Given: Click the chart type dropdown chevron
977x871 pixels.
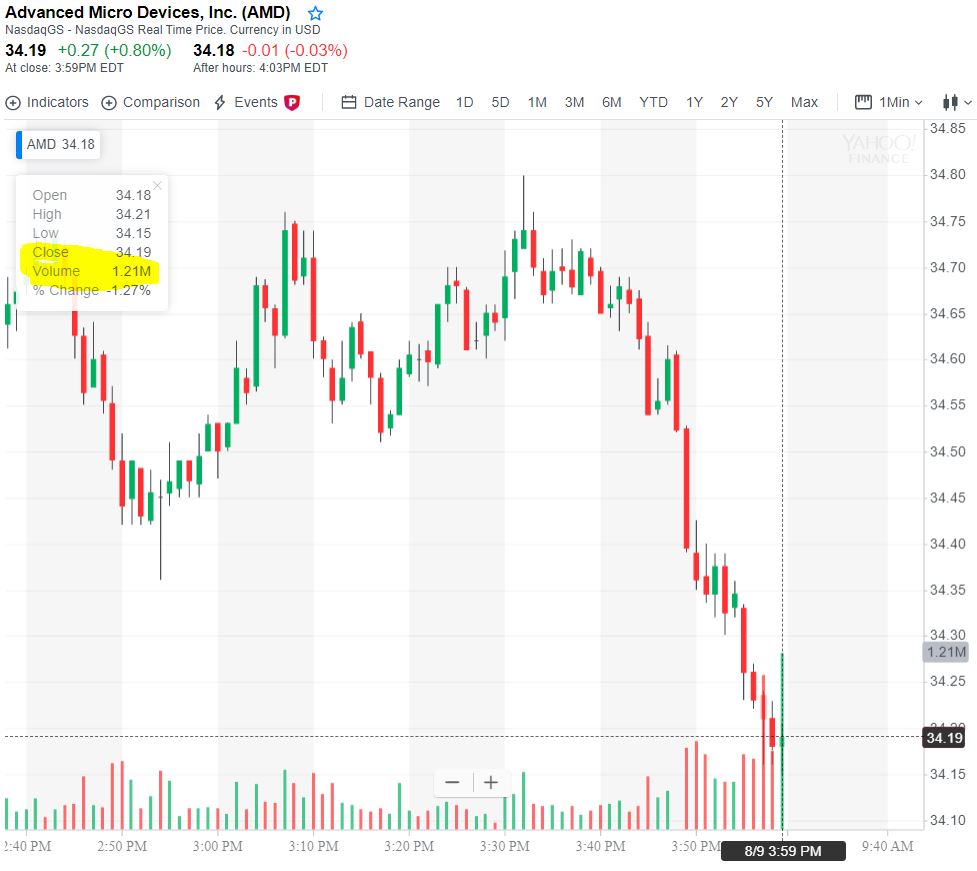Looking at the screenshot, I should coord(968,103).
